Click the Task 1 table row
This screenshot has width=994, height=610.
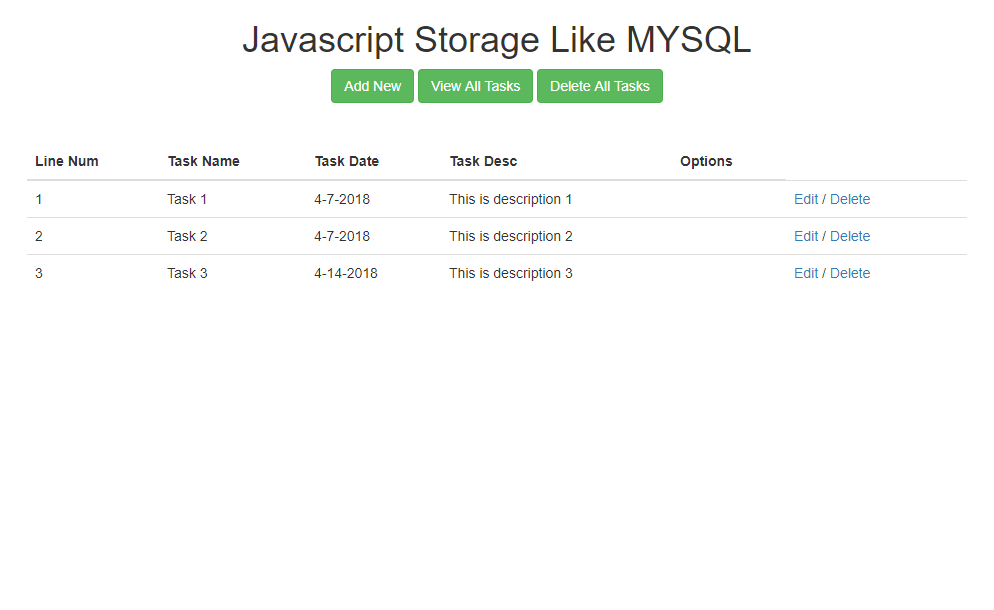400,199
